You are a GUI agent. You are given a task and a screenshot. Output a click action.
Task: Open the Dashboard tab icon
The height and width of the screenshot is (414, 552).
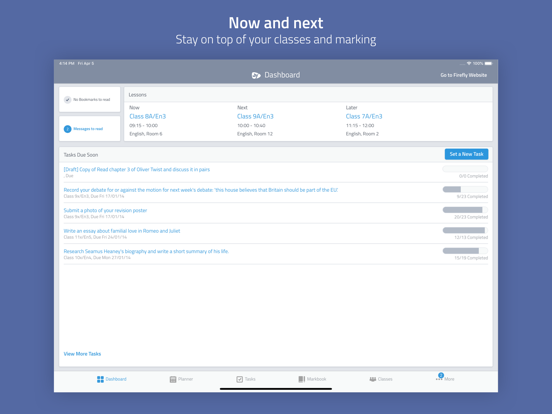(100, 379)
